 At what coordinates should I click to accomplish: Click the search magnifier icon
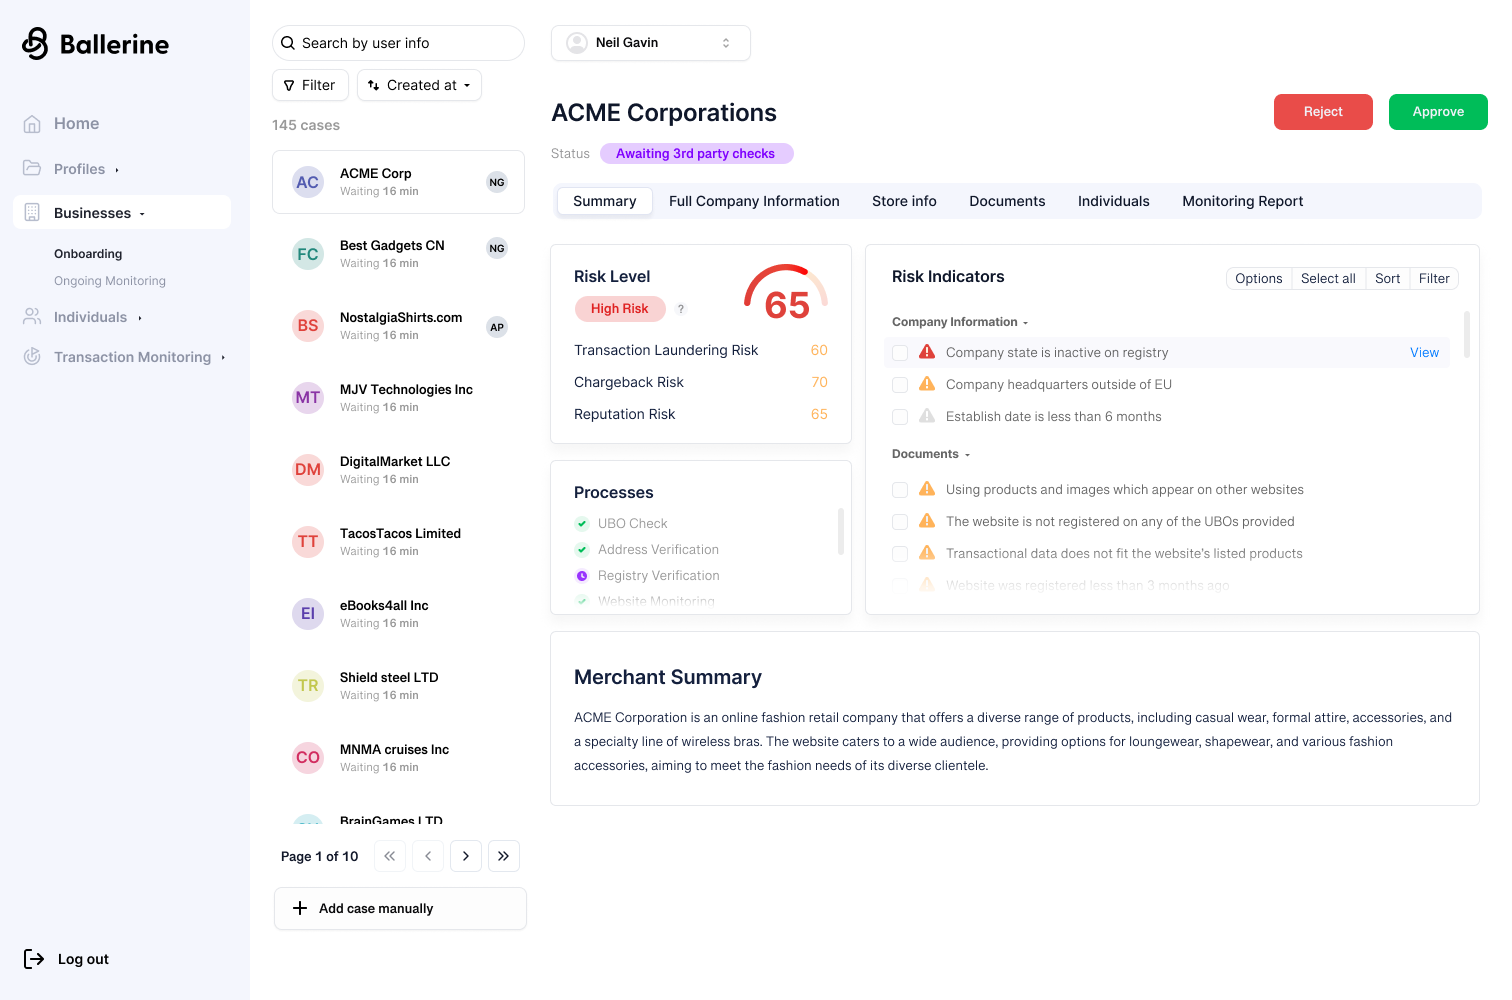289,43
